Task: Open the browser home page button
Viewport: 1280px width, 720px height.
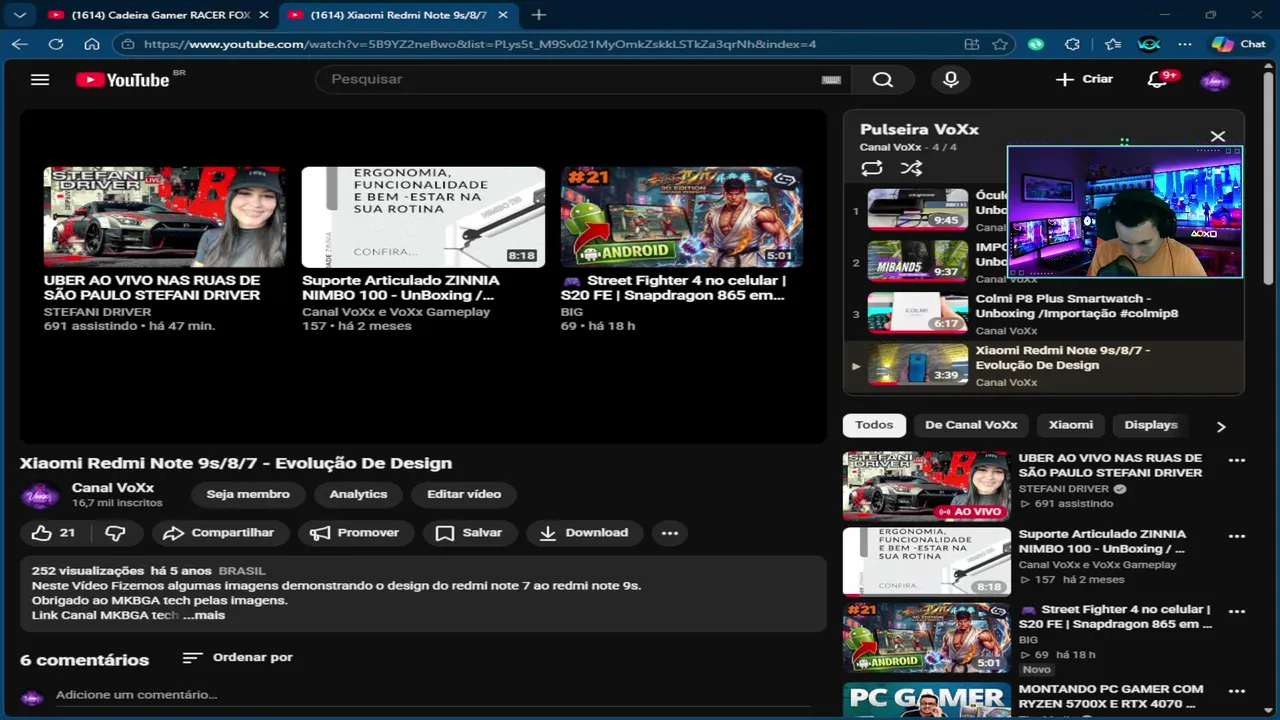Action: tap(92, 44)
